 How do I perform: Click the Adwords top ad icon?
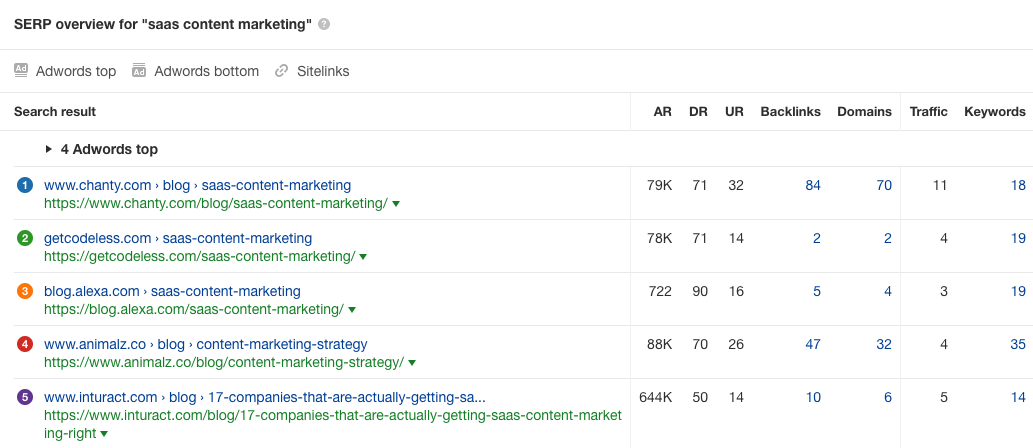point(21,70)
